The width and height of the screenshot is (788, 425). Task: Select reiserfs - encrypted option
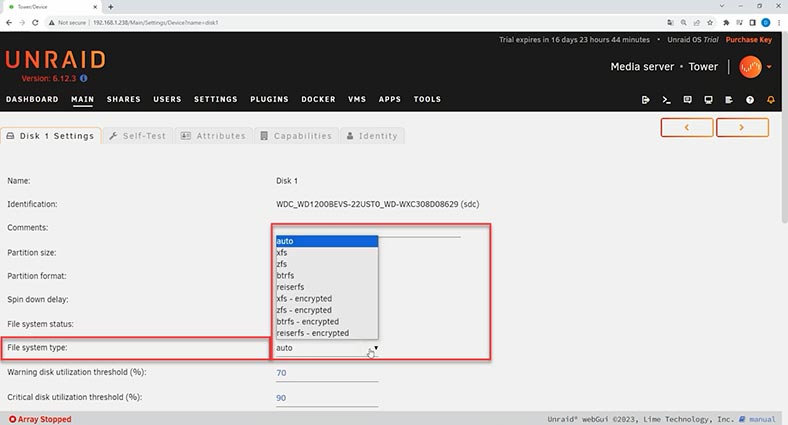[x=327, y=334]
